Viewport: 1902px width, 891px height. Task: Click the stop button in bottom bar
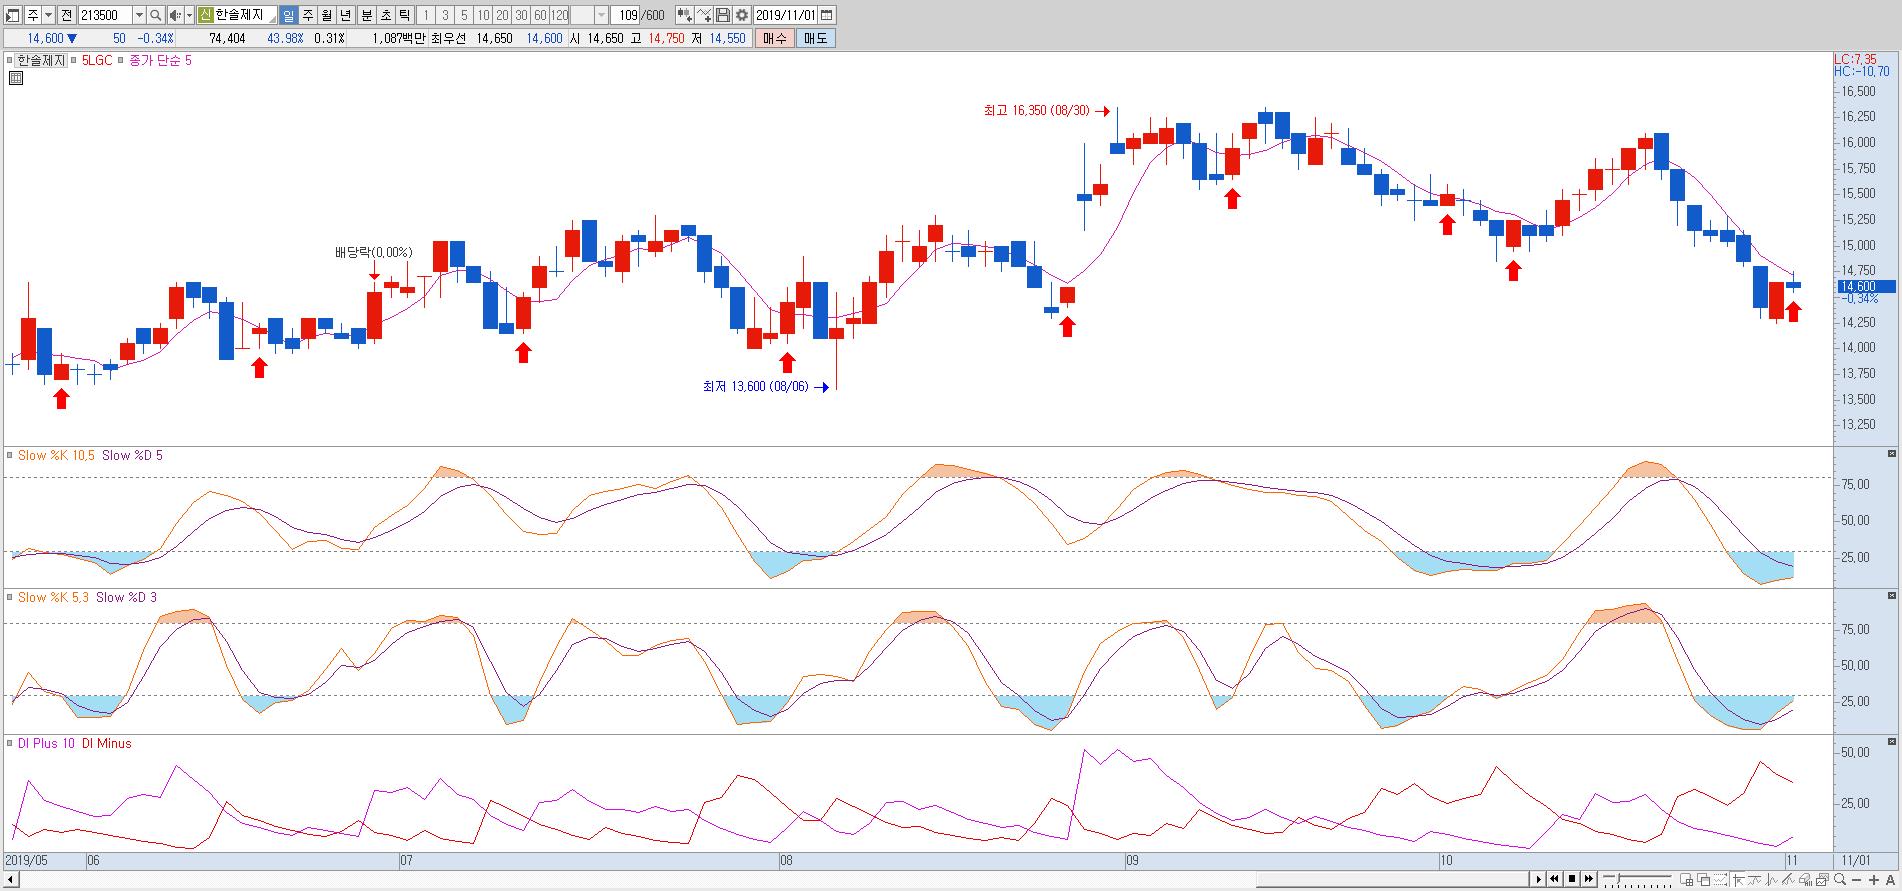pyautogui.click(x=1572, y=879)
